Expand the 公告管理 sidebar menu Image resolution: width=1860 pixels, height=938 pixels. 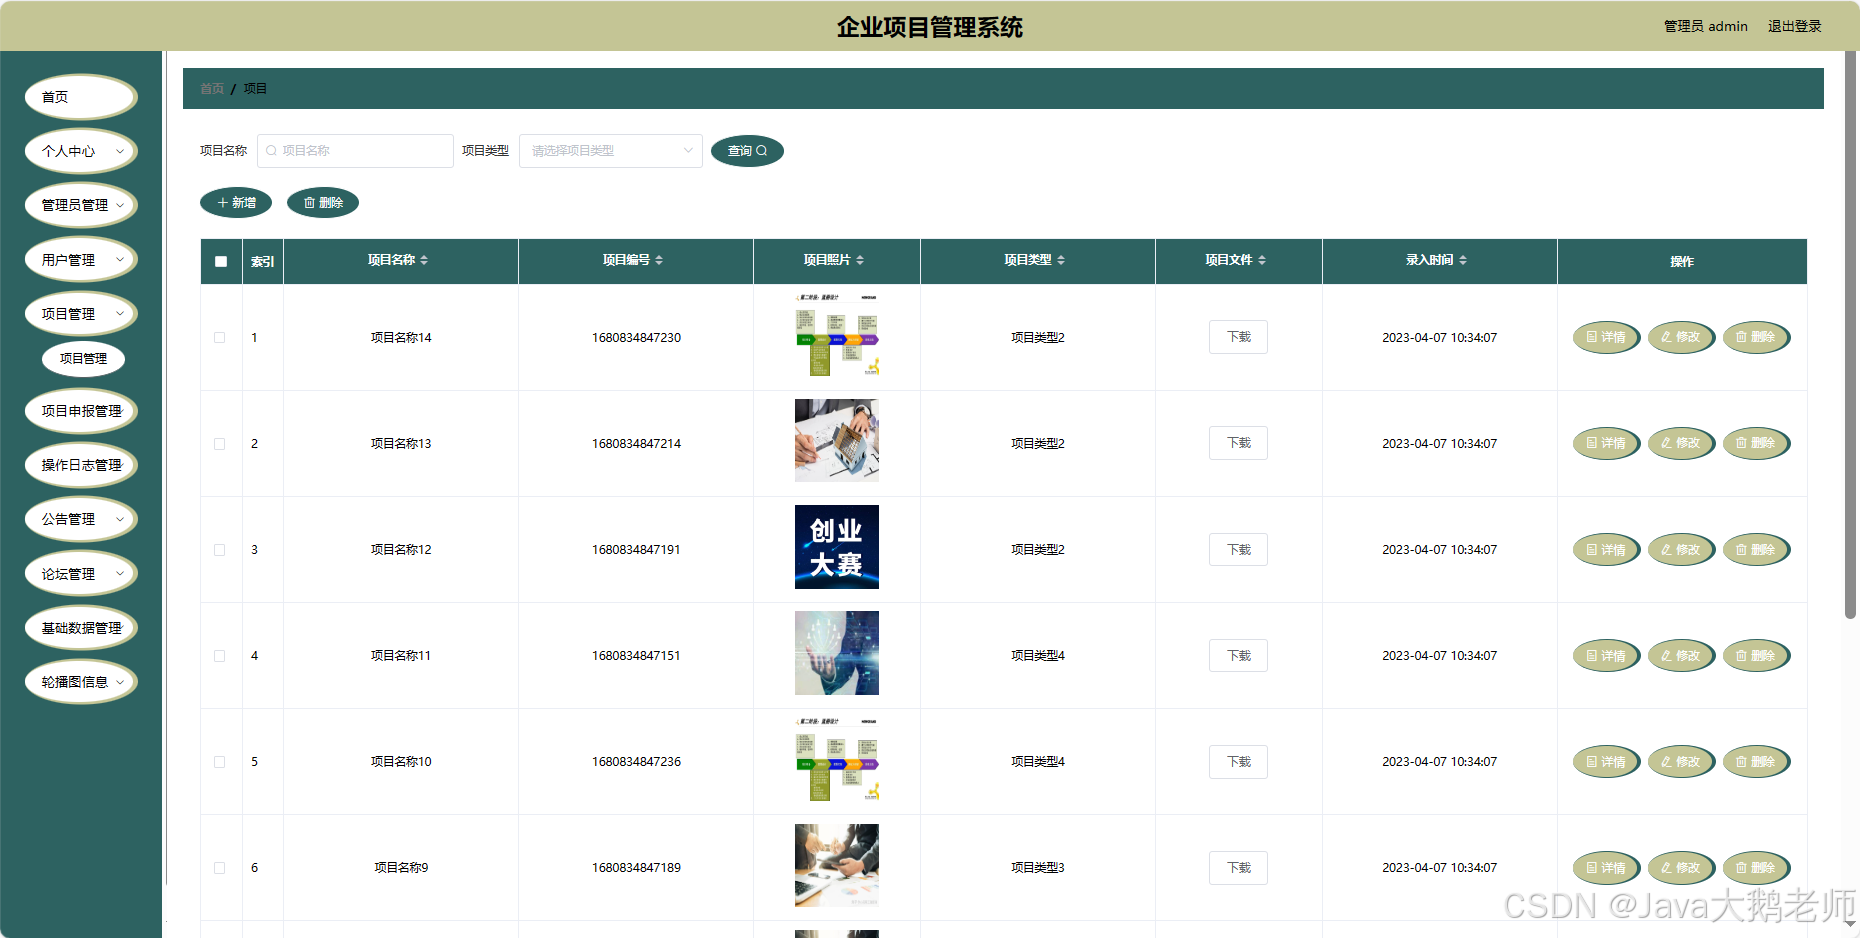(x=81, y=519)
